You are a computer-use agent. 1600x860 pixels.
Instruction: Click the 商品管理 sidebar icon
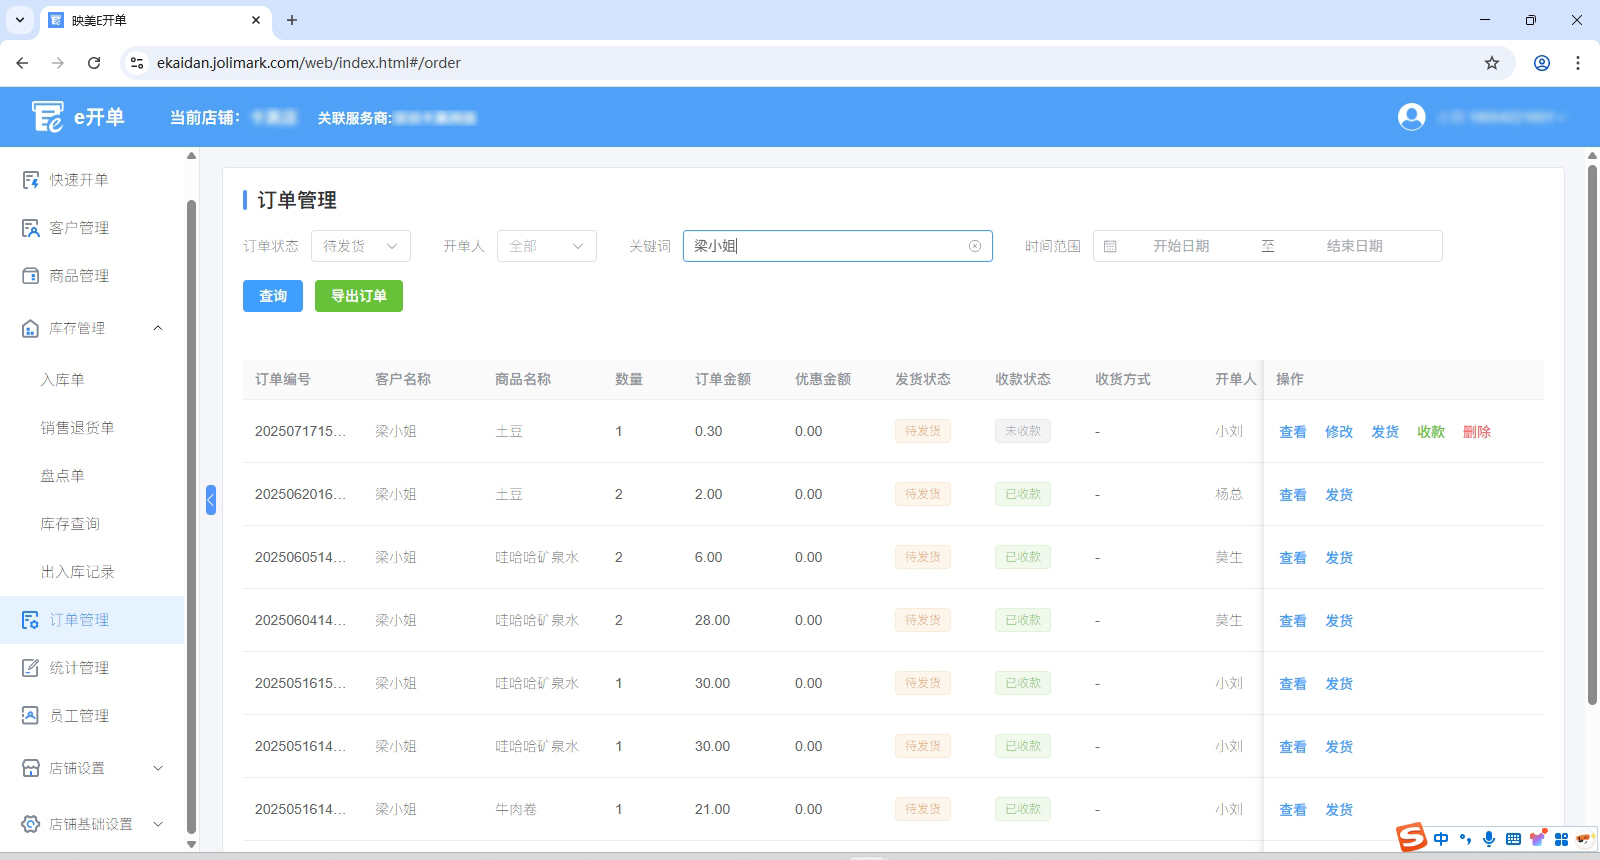click(x=31, y=276)
